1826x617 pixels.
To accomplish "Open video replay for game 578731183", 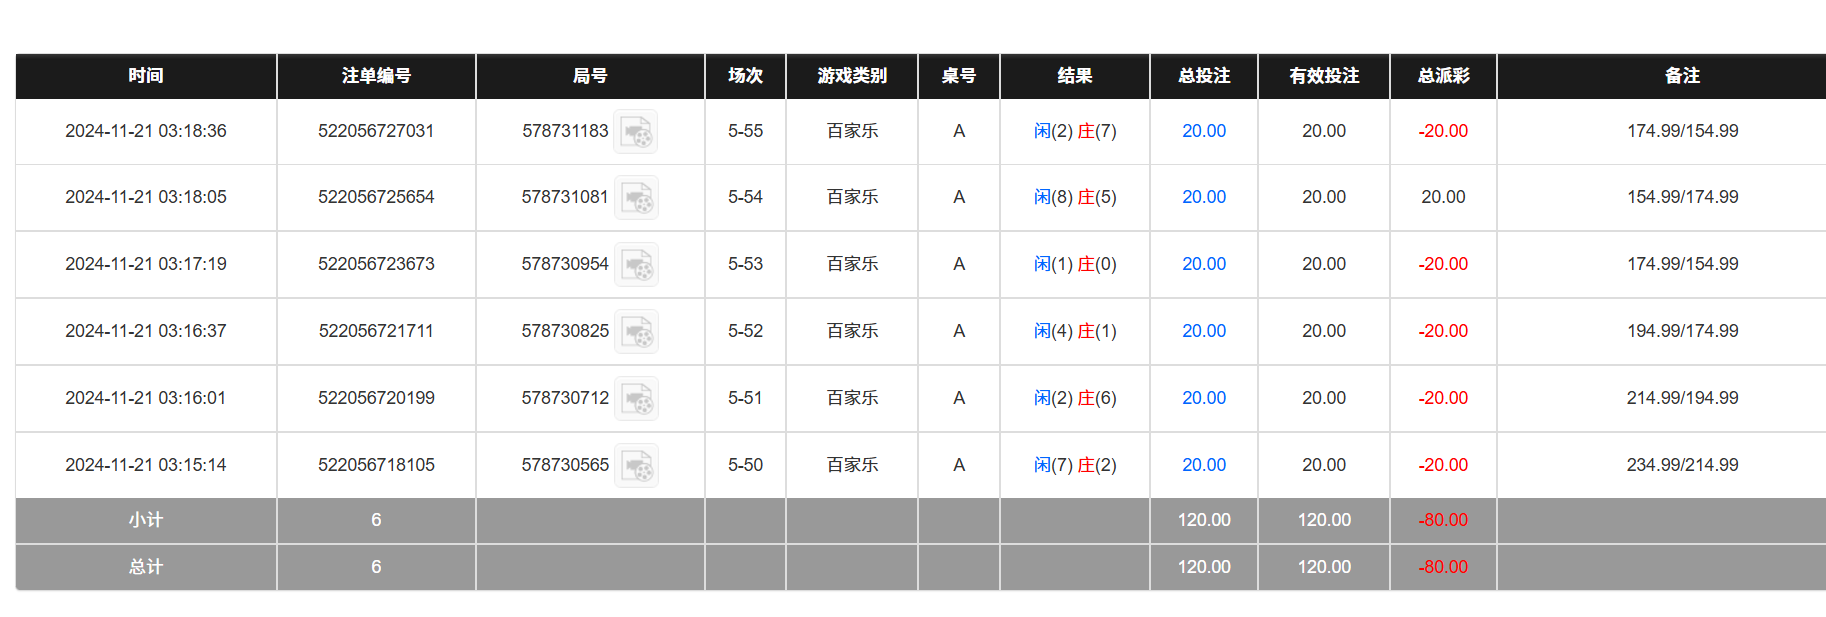I will tap(639, 131).
